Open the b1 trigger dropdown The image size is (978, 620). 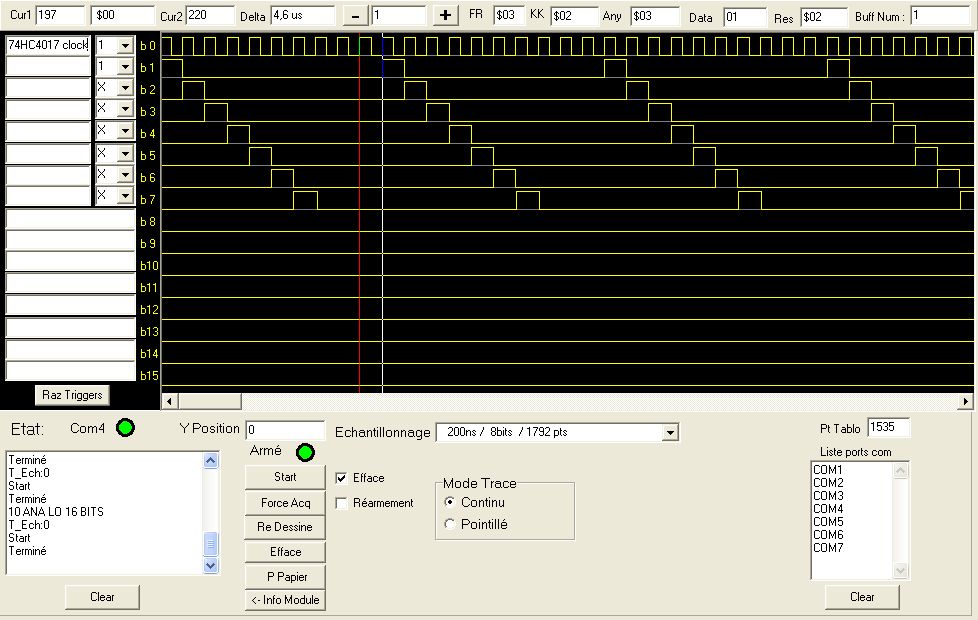[125, 67]
